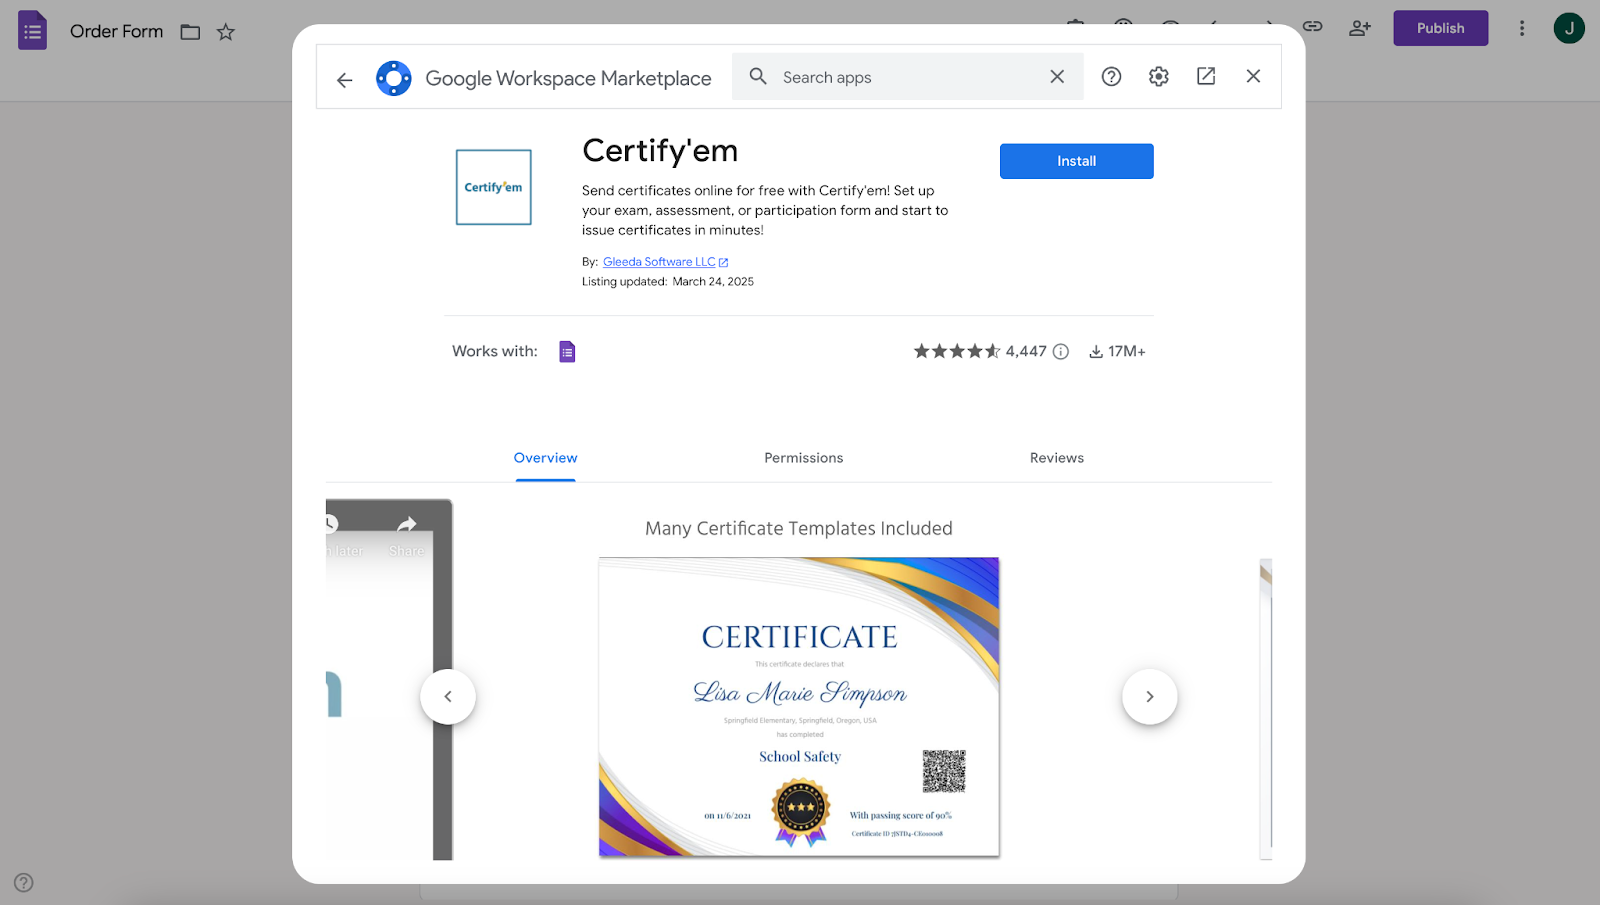The height and width of the screenshot is (905, 1600).
Task: Switch to the Permissions tab
Action: [803, 458]
